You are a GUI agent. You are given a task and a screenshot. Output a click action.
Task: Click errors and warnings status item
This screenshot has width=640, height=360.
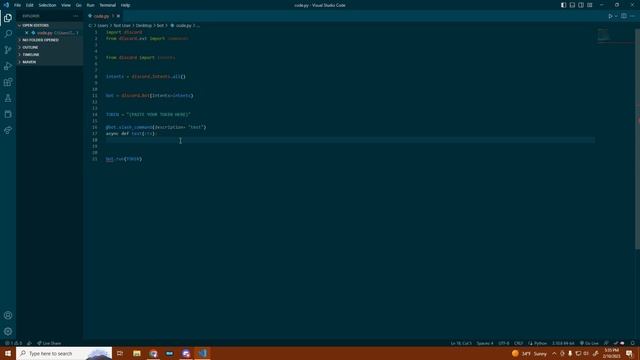point(13,343)
